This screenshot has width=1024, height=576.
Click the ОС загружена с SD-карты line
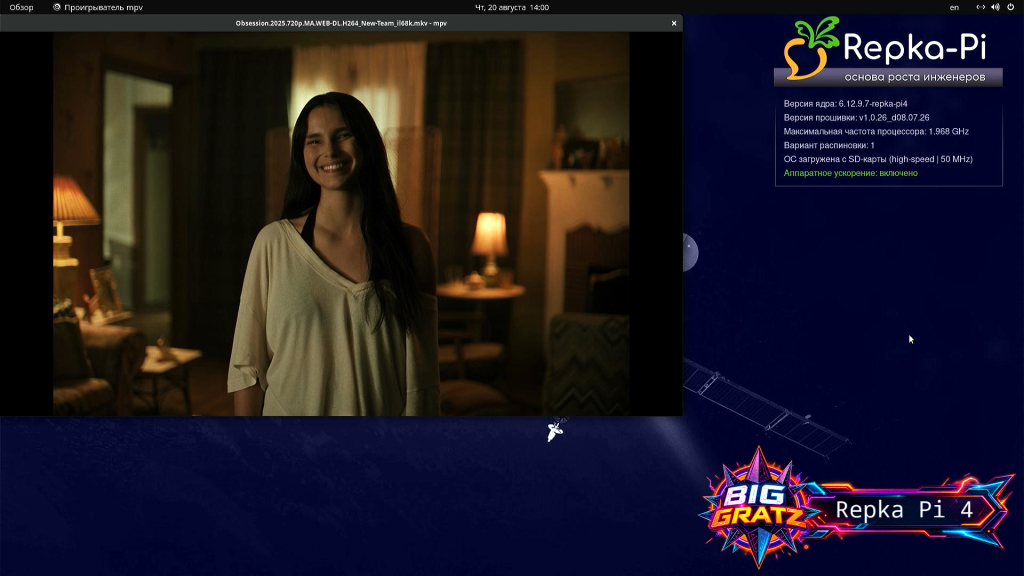pyautogui.click(x=878, y=159)
